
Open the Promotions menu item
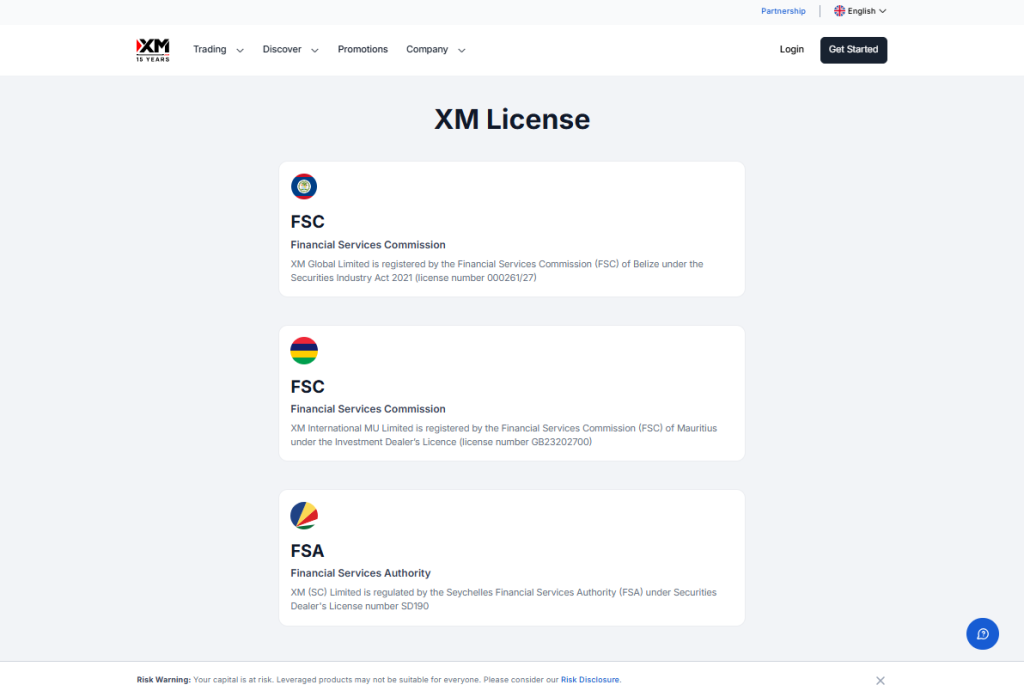(x=362, y=49)
